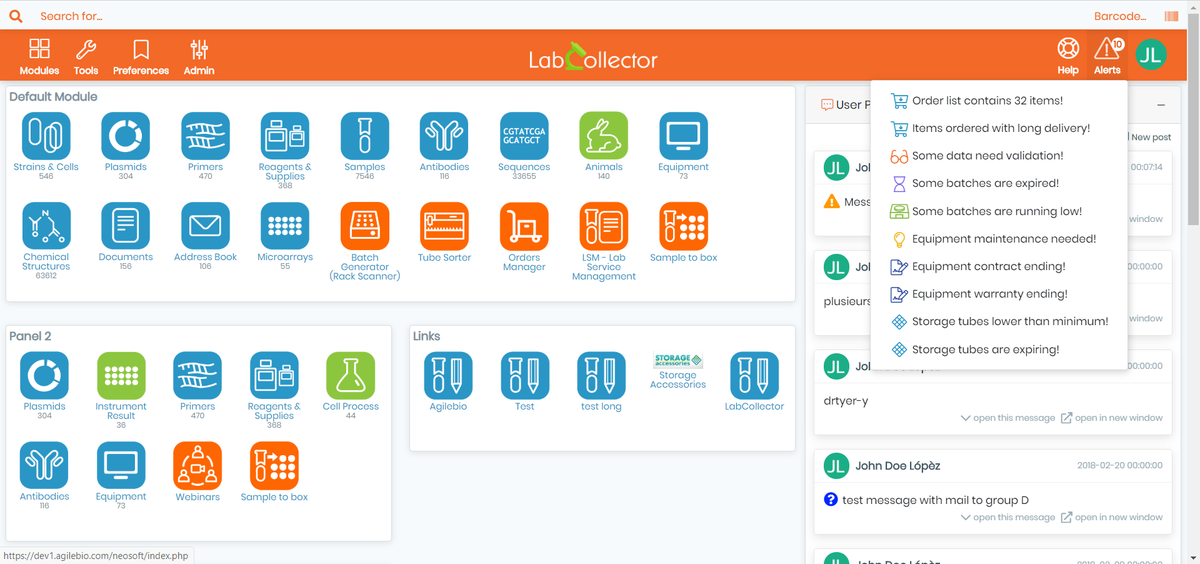Open the Preferences menu
Viewport: 1200px width, 564px height.
(x=141, y=56)
